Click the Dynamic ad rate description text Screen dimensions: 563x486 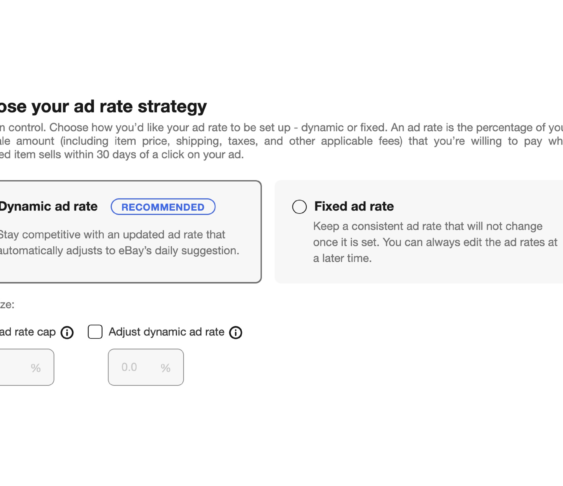click(x=119, y=243)
